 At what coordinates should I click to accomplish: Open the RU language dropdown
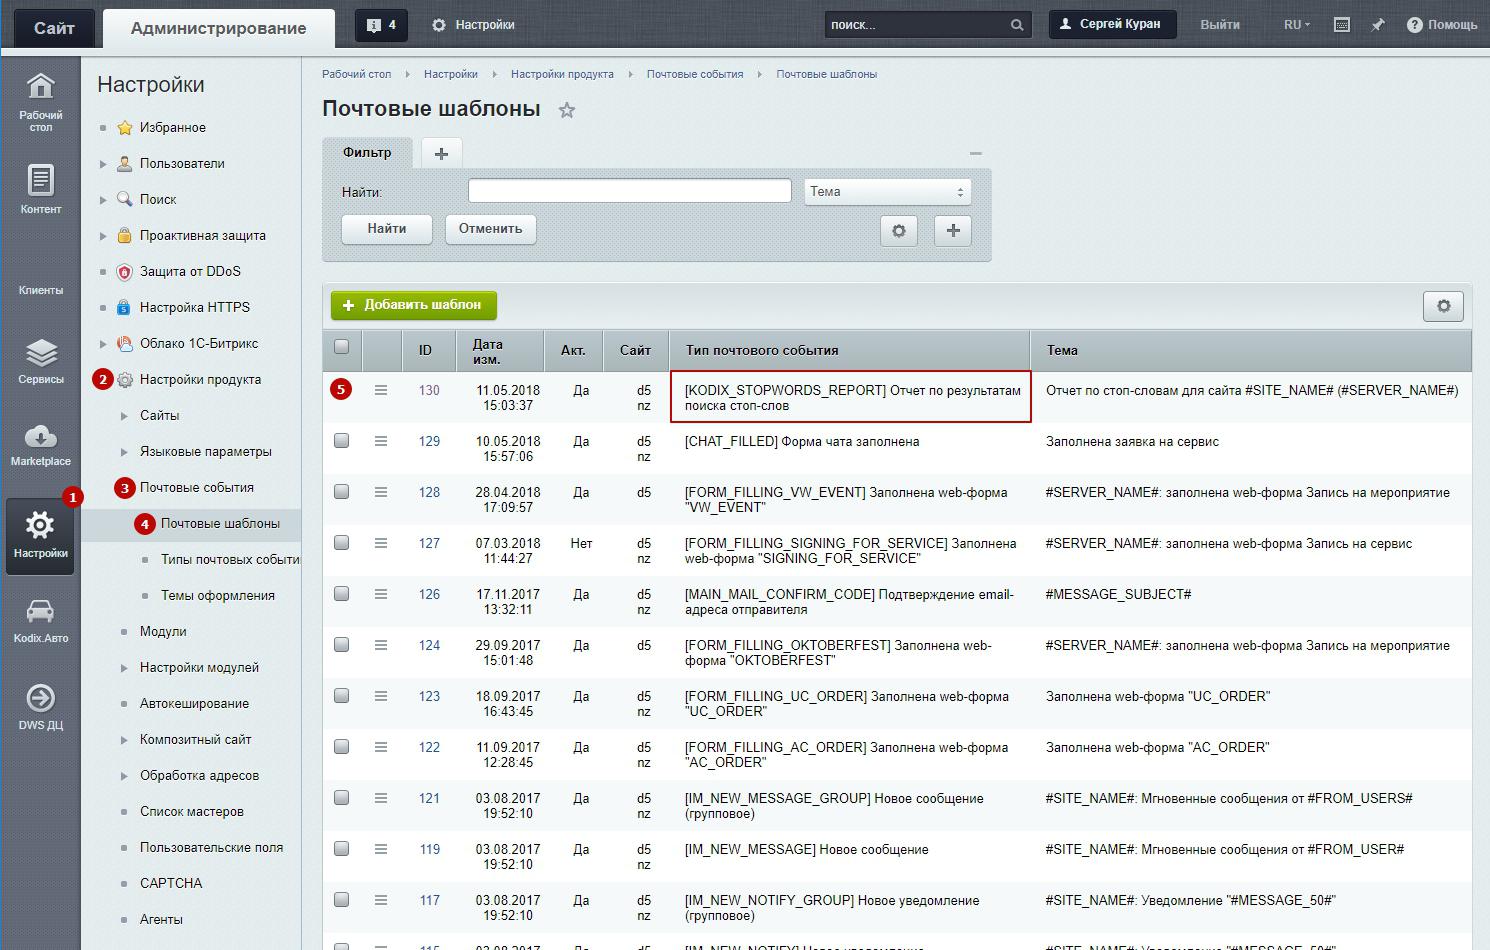pyautogui.click(x=1297, y=25)
